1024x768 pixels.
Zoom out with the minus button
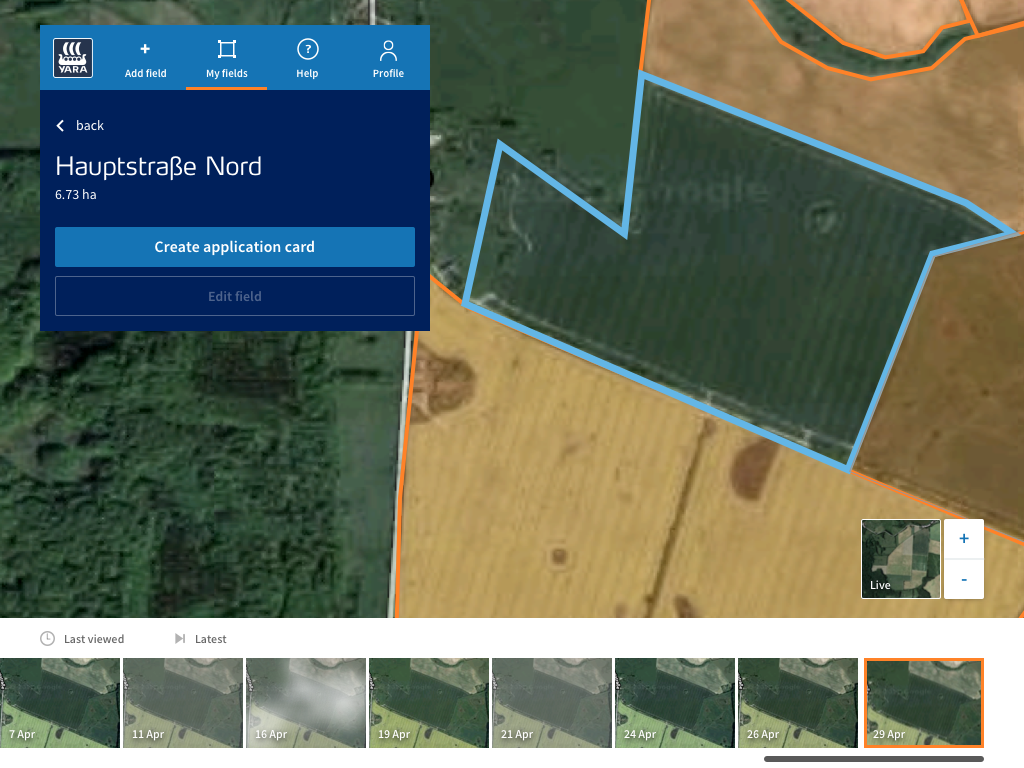[963, 579]
